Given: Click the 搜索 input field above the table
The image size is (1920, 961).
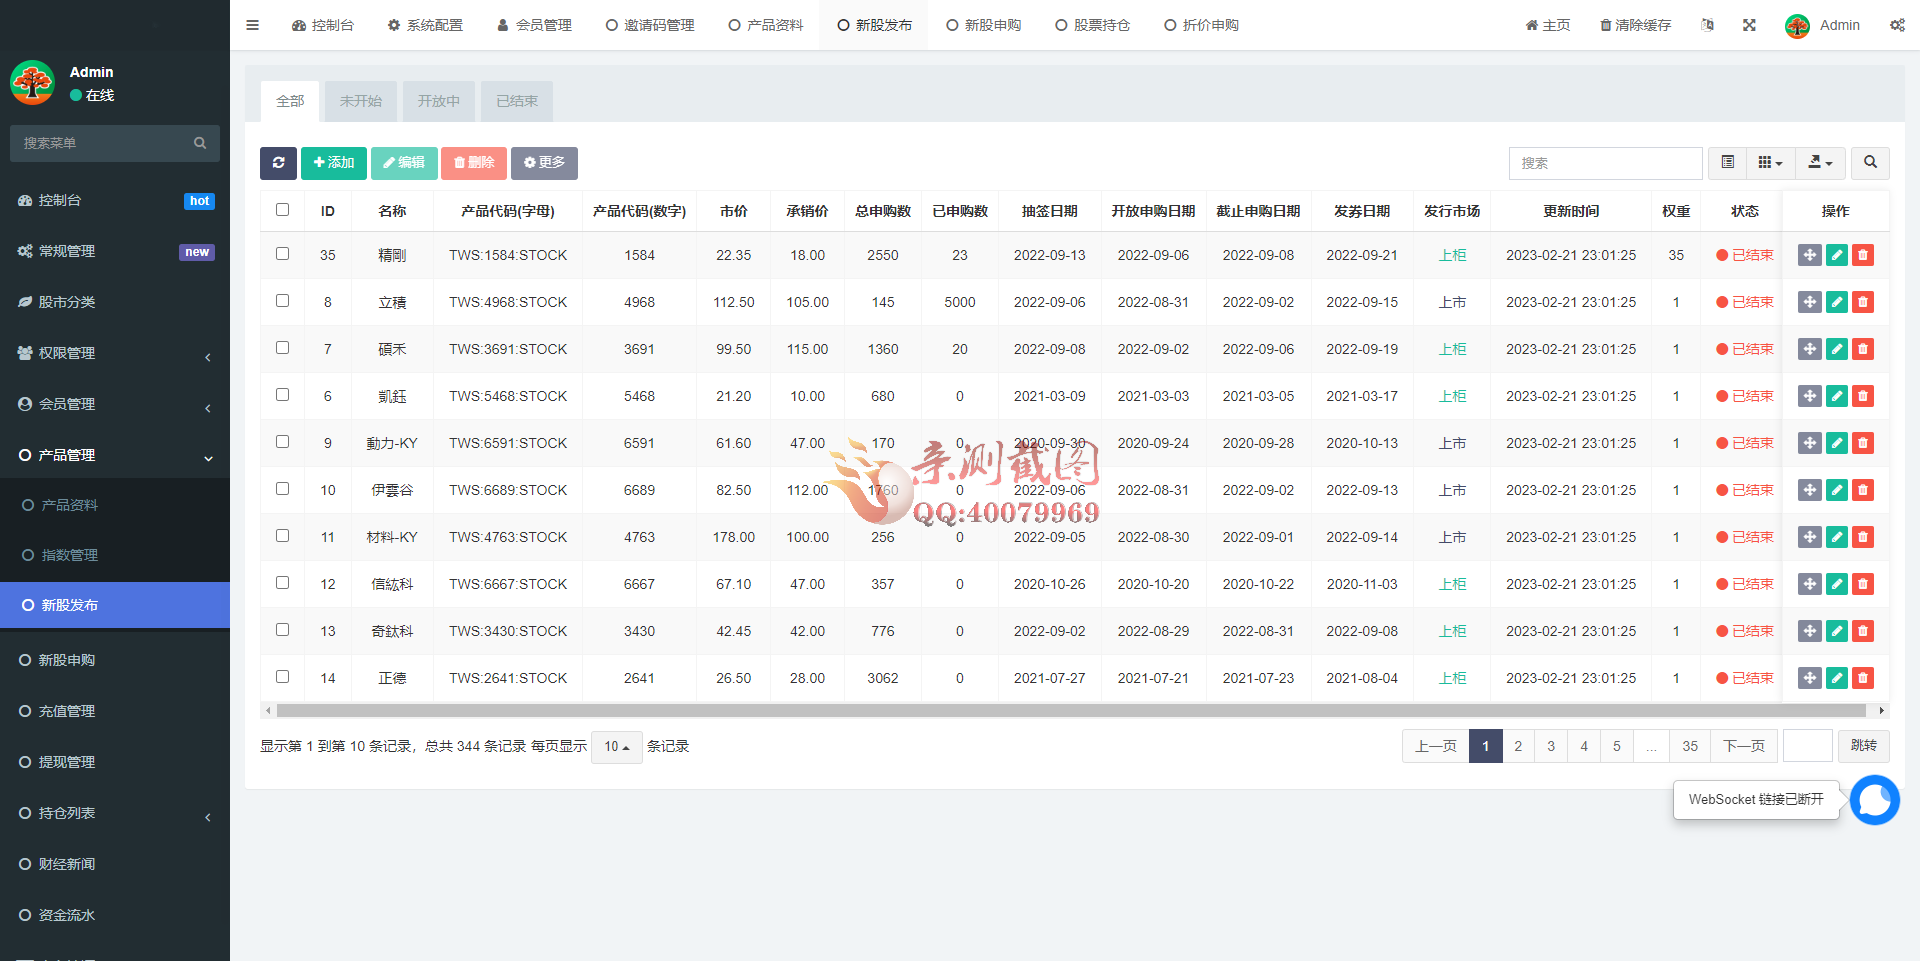Looking at the screenshot, I should tap(1606, 163).
